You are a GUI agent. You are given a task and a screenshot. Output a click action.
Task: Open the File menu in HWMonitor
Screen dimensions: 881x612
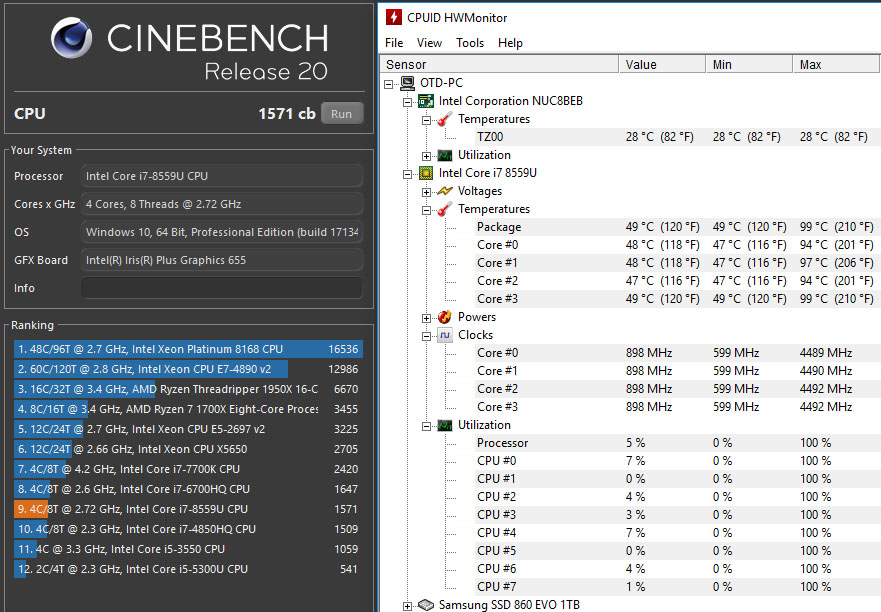(394, 43)
